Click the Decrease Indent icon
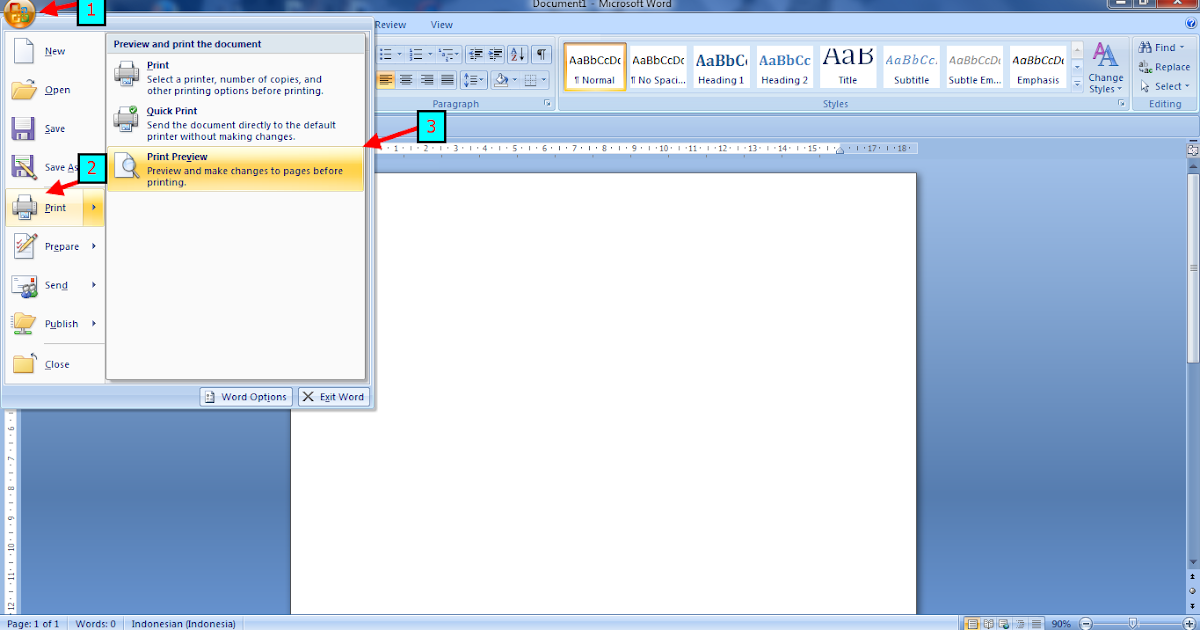Screen dimensions: 1200x630 tap(476, 54)
